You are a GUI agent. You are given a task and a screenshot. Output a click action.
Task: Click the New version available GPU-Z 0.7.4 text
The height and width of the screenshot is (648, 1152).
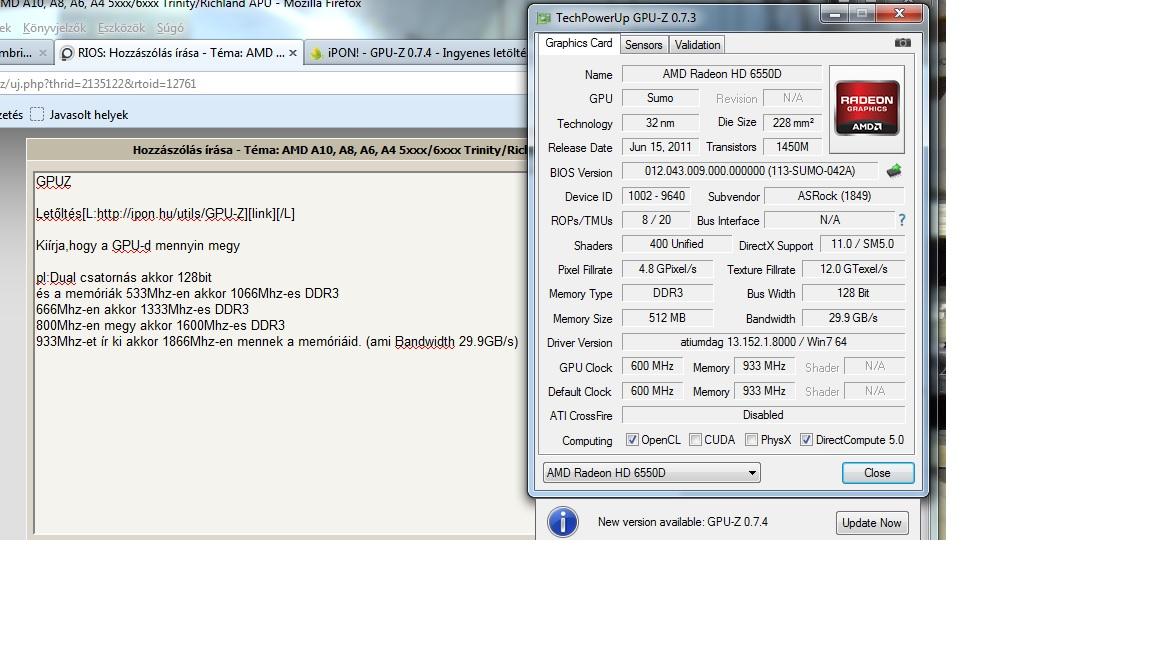(683, 522)
